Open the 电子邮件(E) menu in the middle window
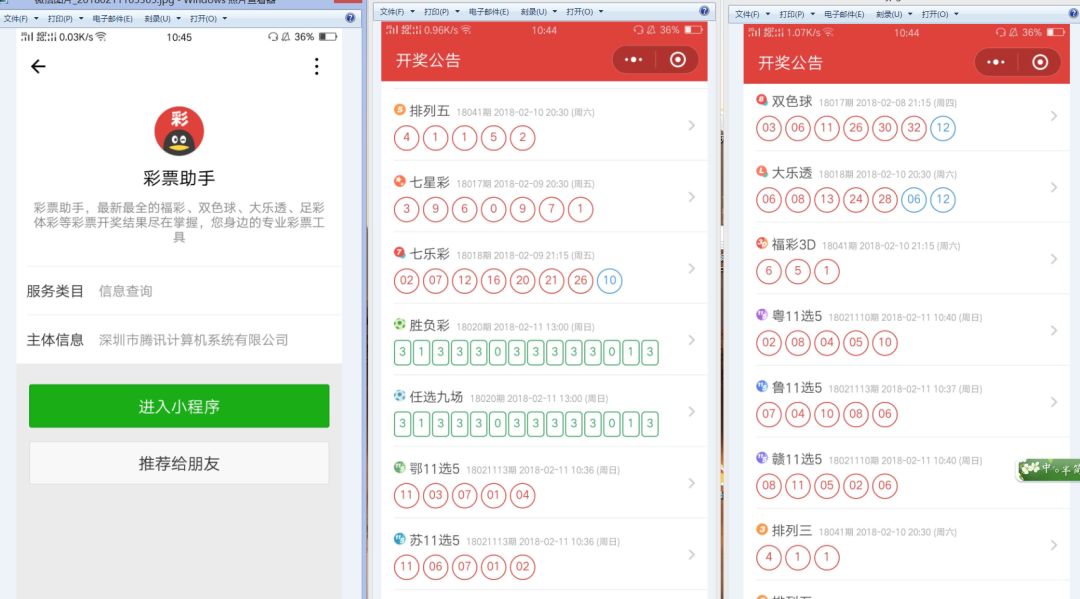The width and height of the screenshot is (1080, 599). (488, 12)
